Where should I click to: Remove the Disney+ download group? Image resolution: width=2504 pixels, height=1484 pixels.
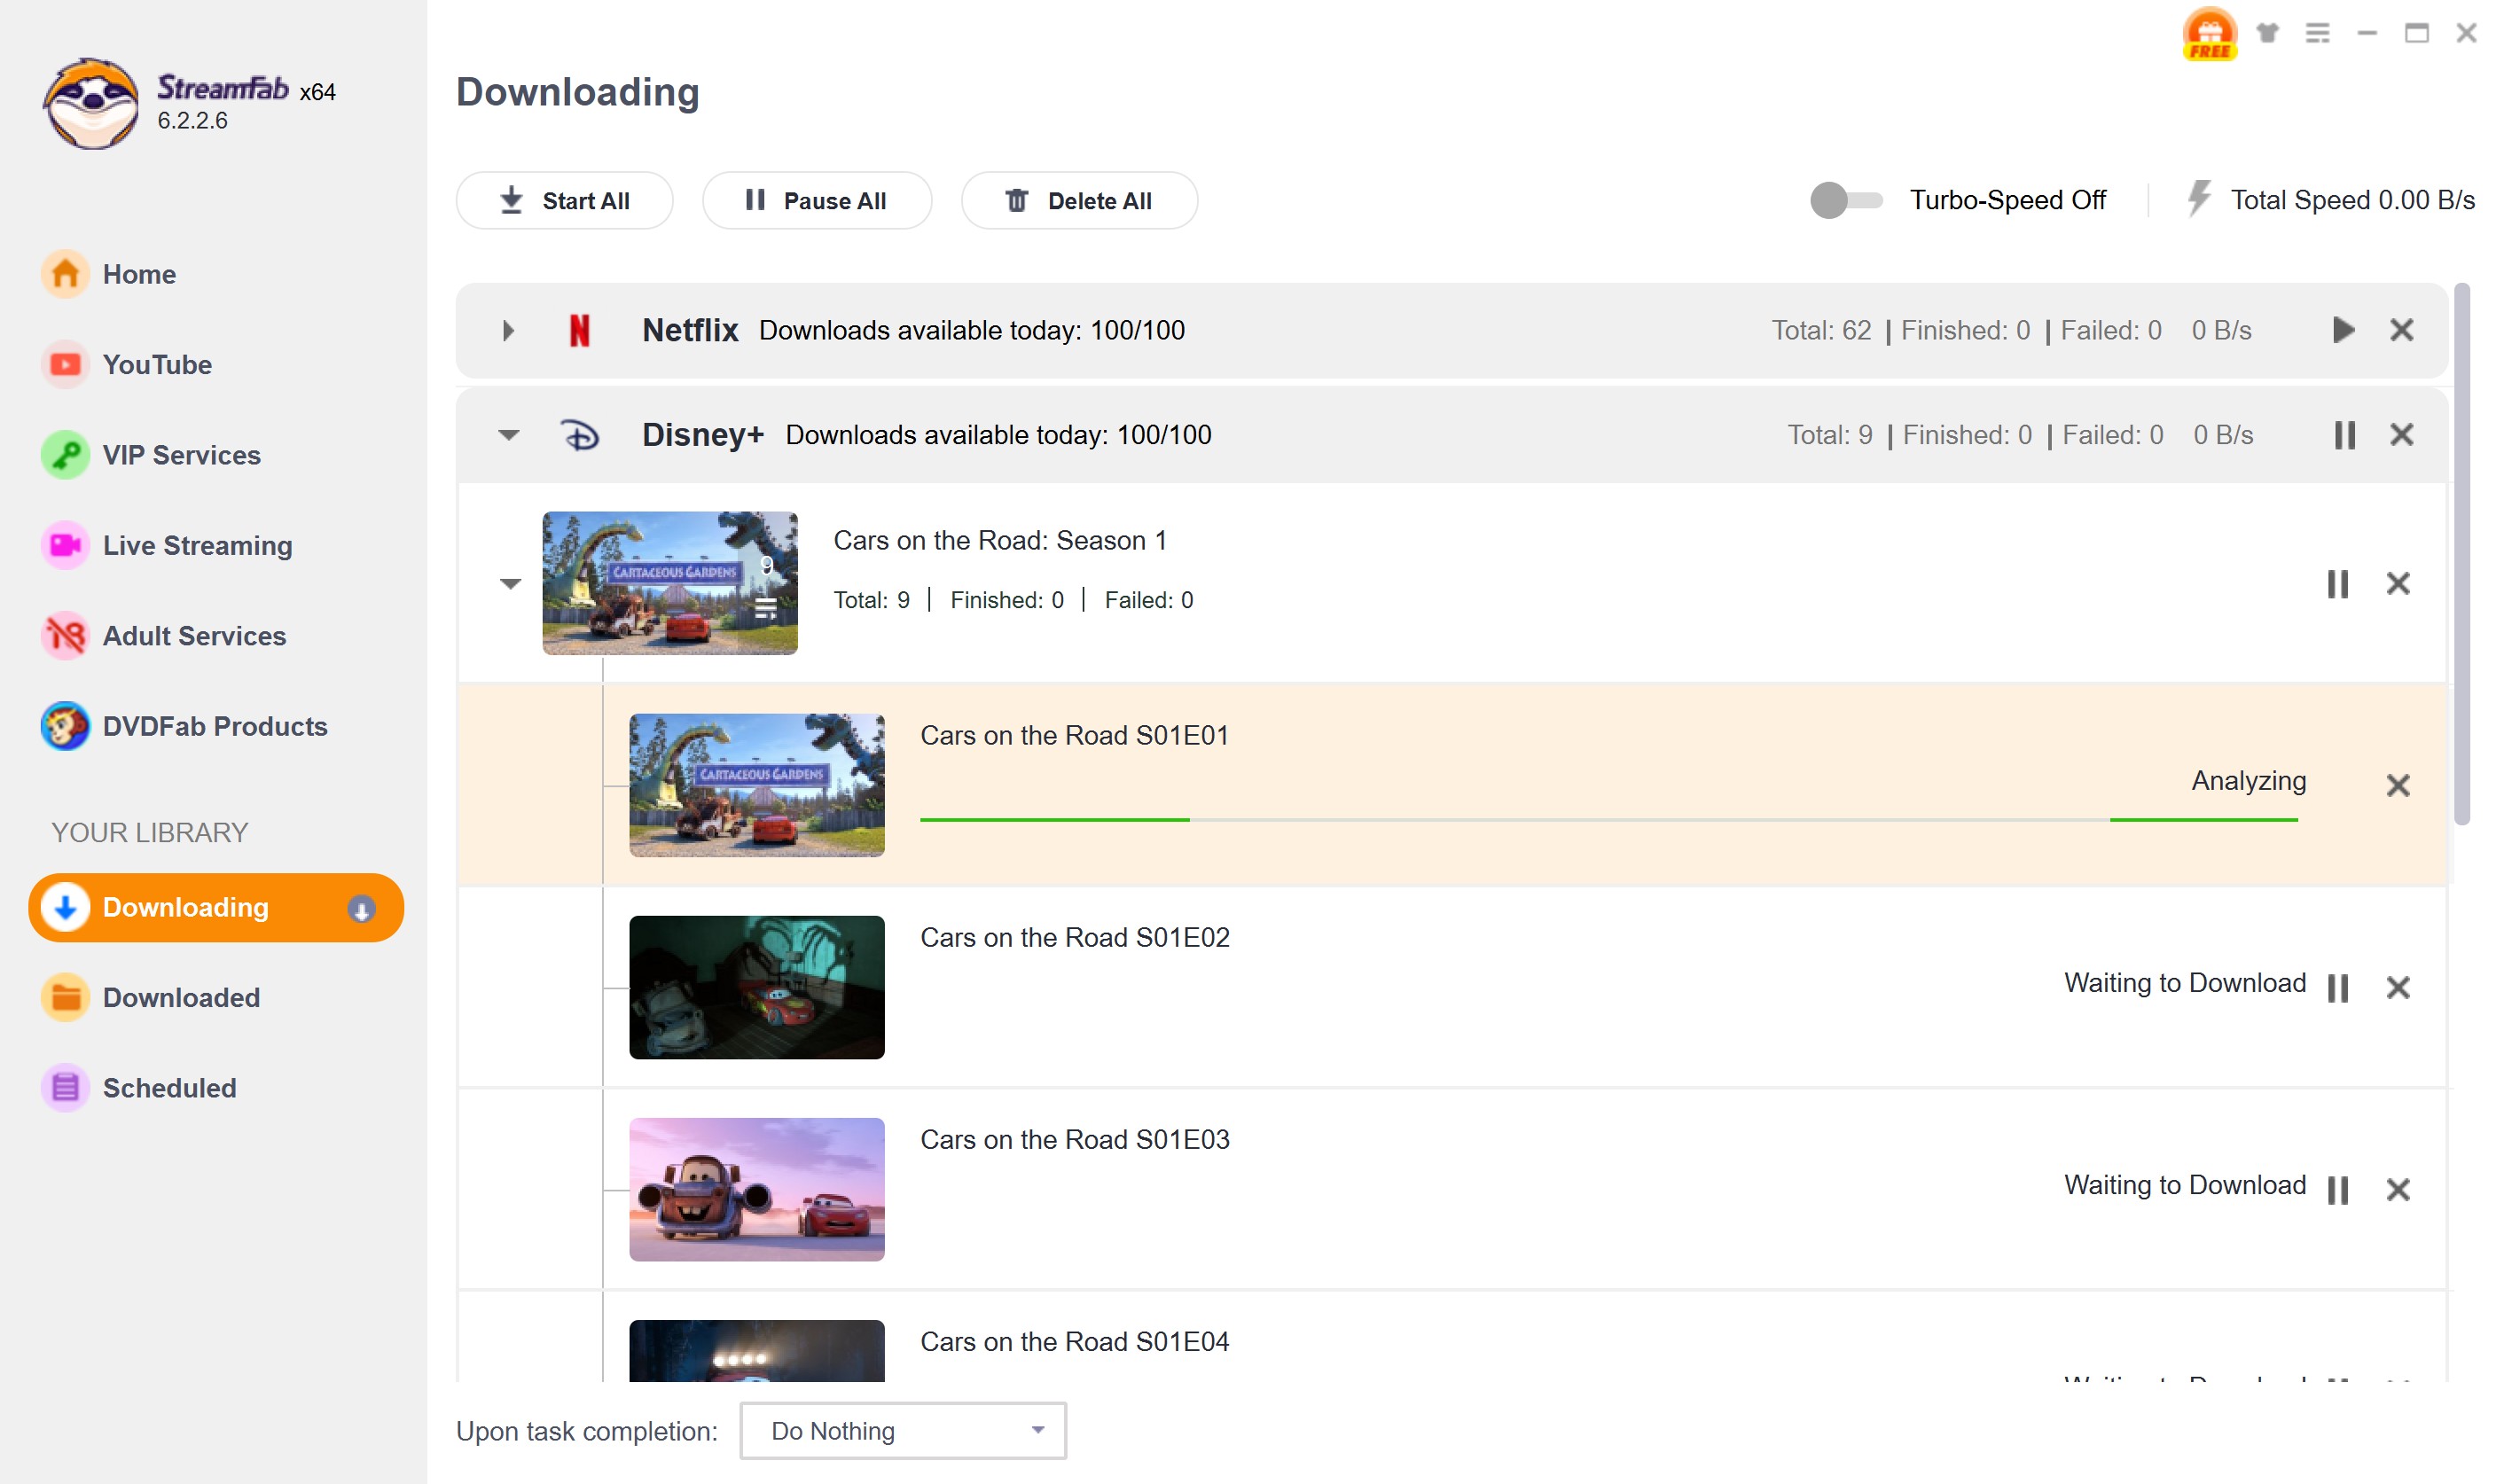(x=2401, y=435)
